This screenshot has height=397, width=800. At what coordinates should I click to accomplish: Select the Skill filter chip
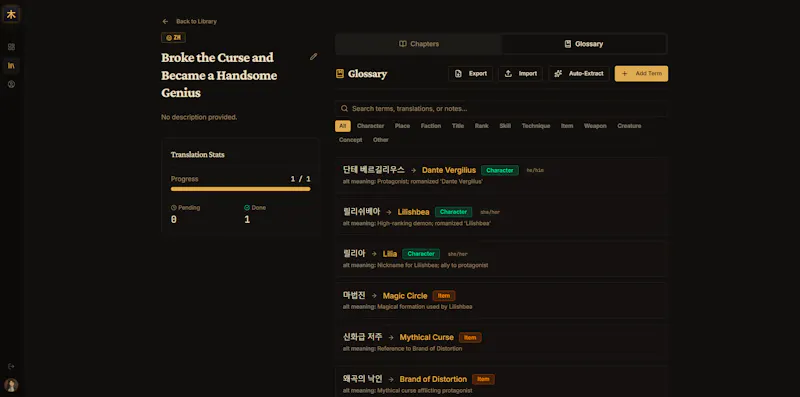[x=505, y=126]
